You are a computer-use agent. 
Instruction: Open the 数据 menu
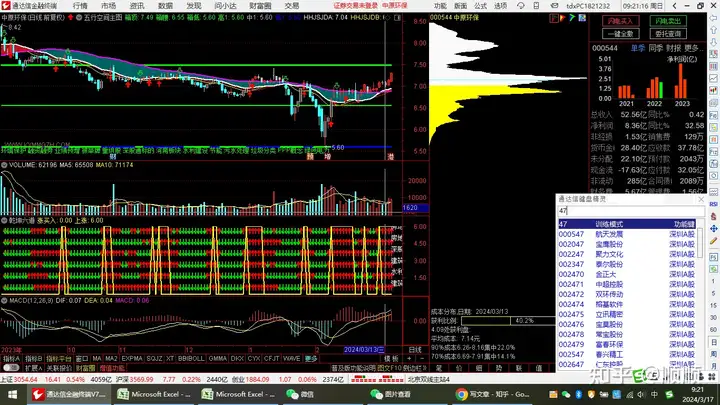tap(165, 6)
